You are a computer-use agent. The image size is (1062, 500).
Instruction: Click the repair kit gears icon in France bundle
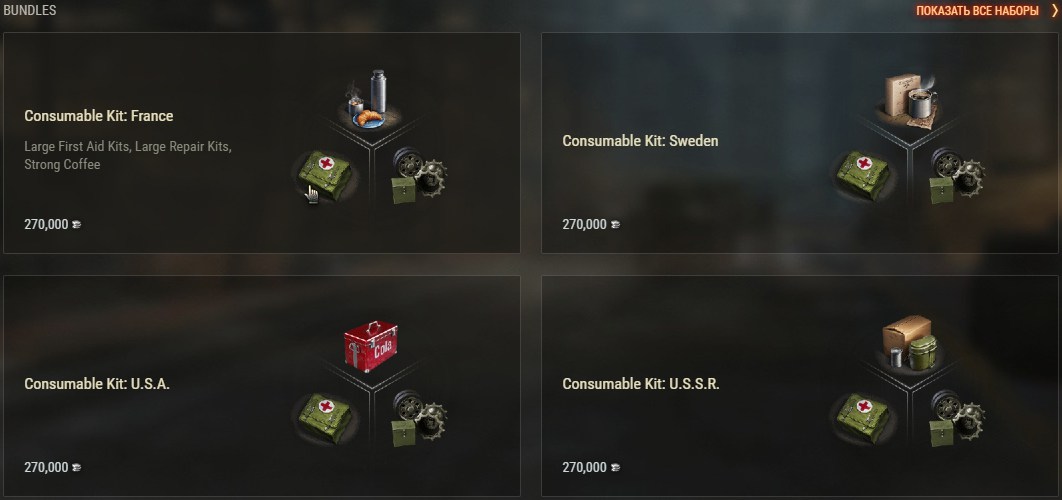[x=419, y=175]
